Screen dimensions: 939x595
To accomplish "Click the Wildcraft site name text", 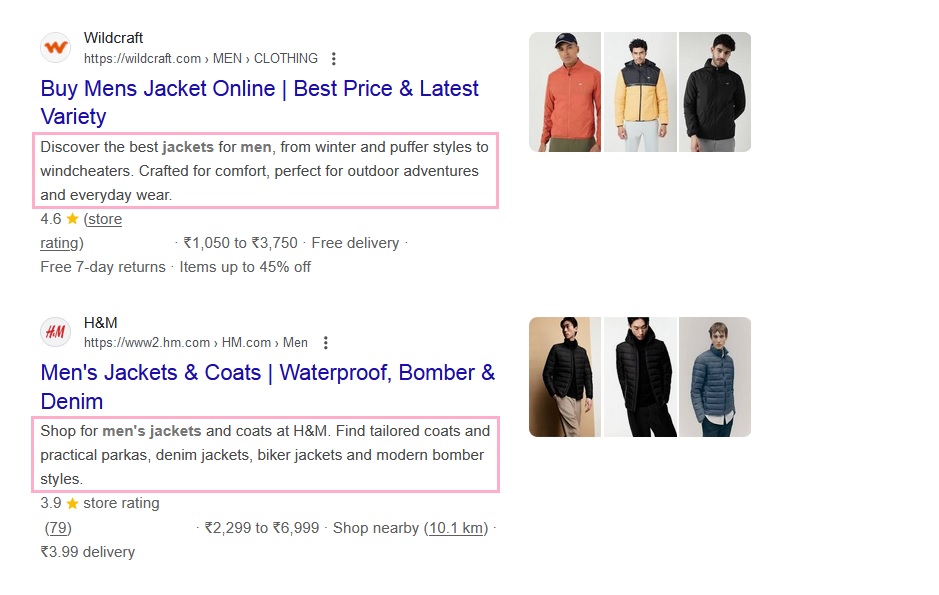I will tap(113, 38).
